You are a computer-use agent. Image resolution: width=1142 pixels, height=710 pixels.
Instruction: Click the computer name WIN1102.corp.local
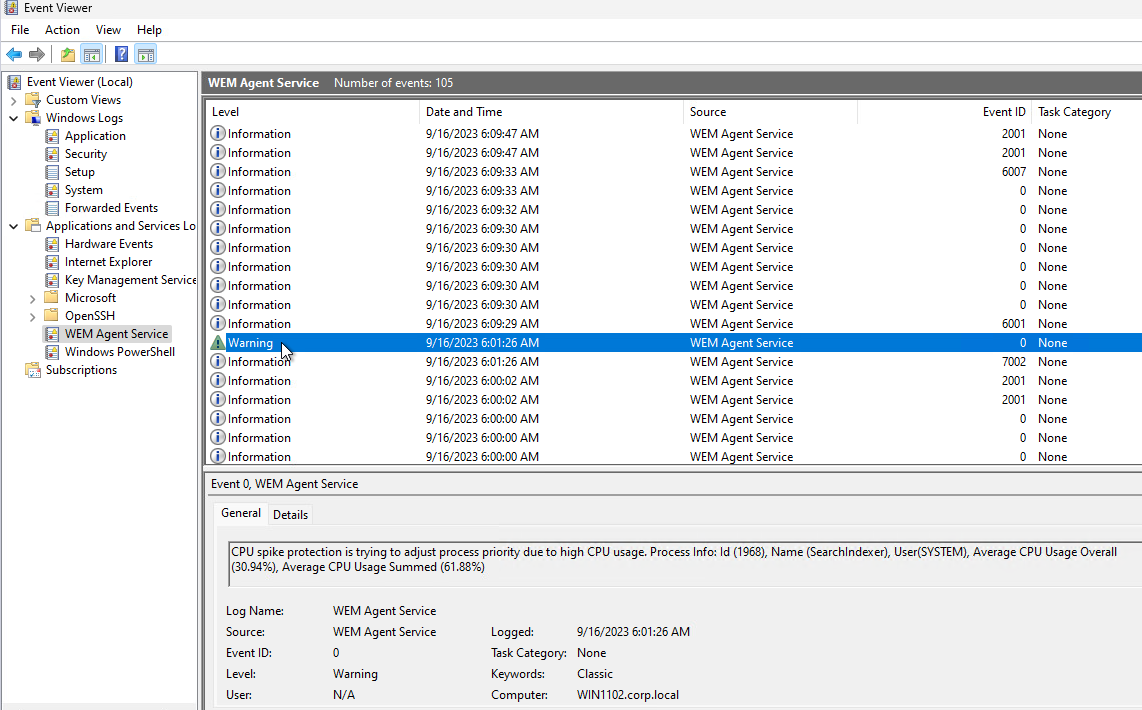click(628, 695)
